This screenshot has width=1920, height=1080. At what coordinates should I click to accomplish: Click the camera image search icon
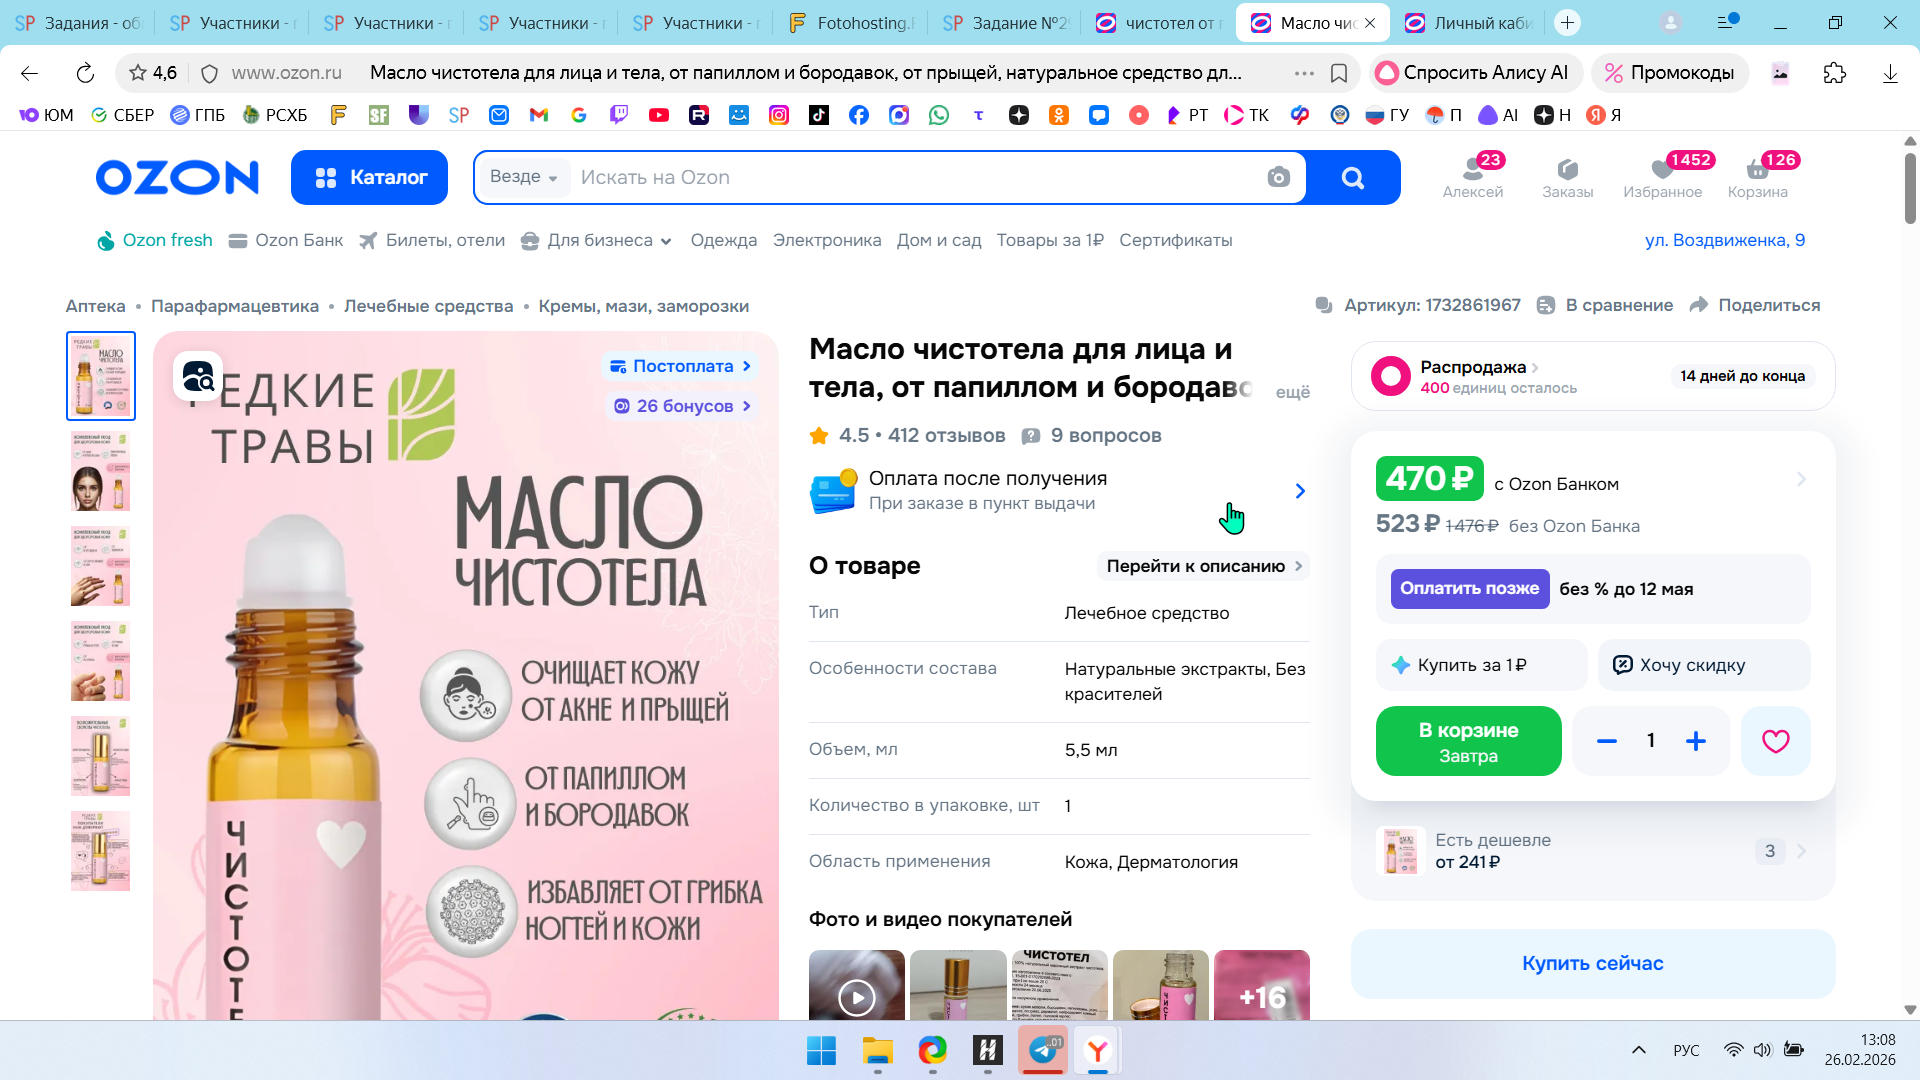1278,177
